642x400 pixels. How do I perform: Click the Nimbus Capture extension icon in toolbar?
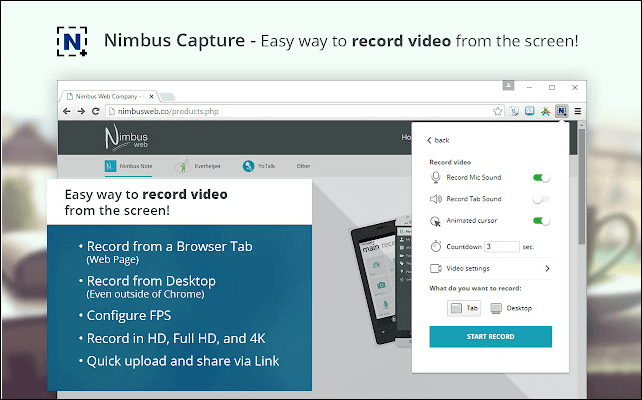(x=562, y=111)
